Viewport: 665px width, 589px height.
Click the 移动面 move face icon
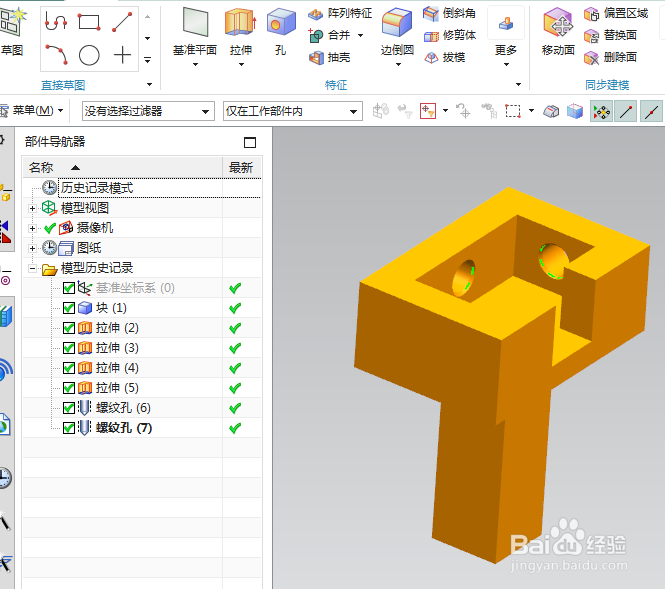click(x=558, y=24)
